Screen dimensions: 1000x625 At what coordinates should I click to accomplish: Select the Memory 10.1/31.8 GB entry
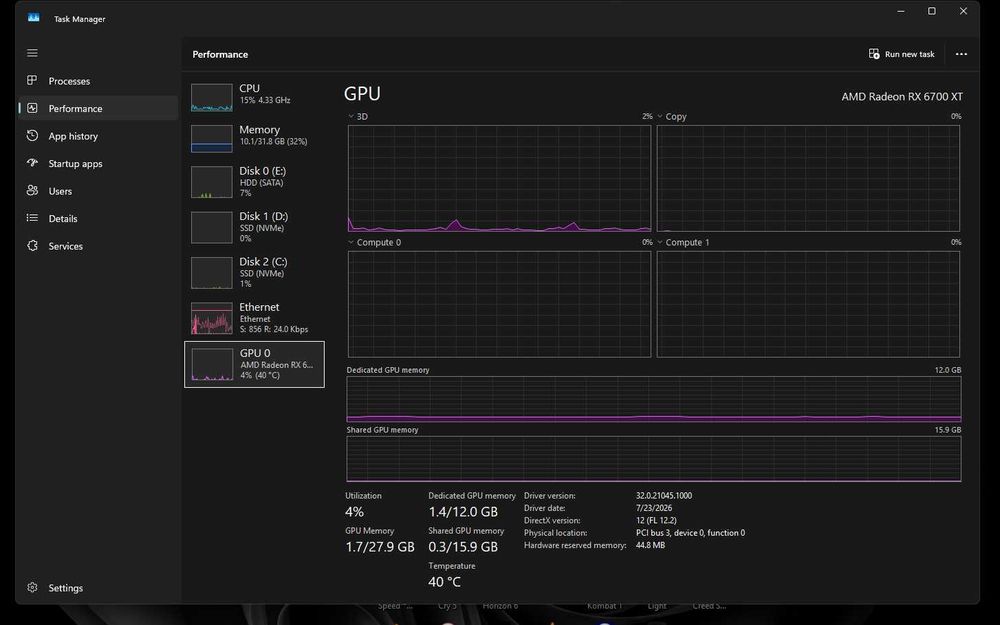pyautogui.click(x=273, y=135)
